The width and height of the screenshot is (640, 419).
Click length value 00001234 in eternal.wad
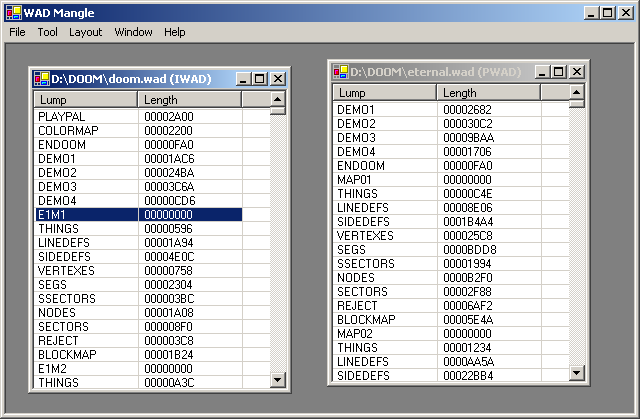[467, 348]
